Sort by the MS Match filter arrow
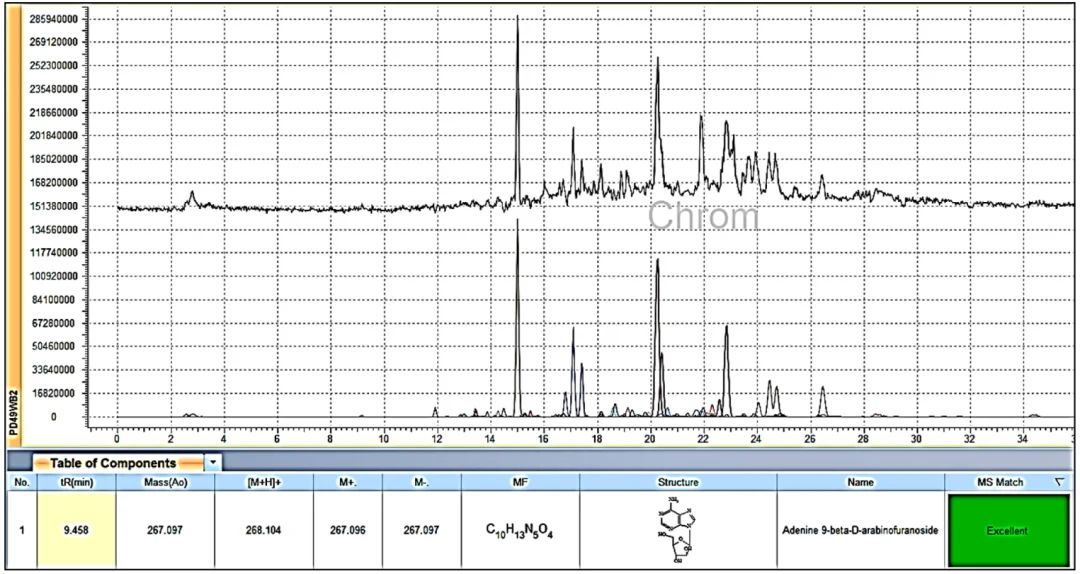1080x574 pixels. pyautogui.click(x=1059, y=482)
